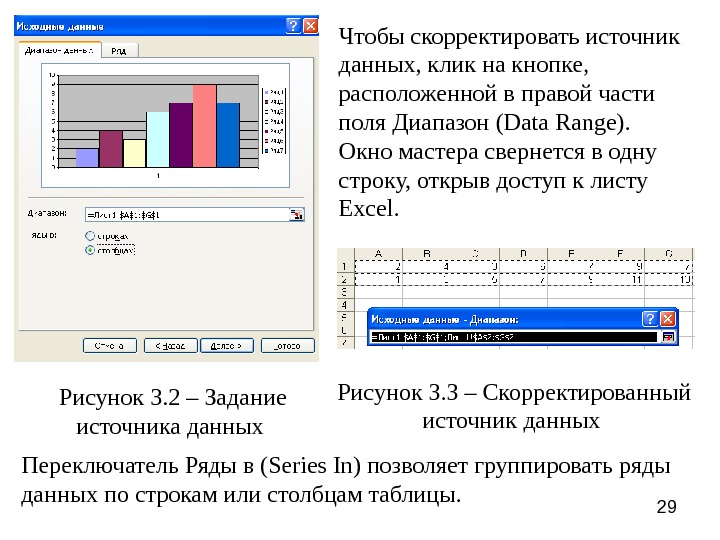The image size is (720, 540).
Task: Open help in the collapsed Исходные данные - Диапазон window
Action: tap(649, 319)
